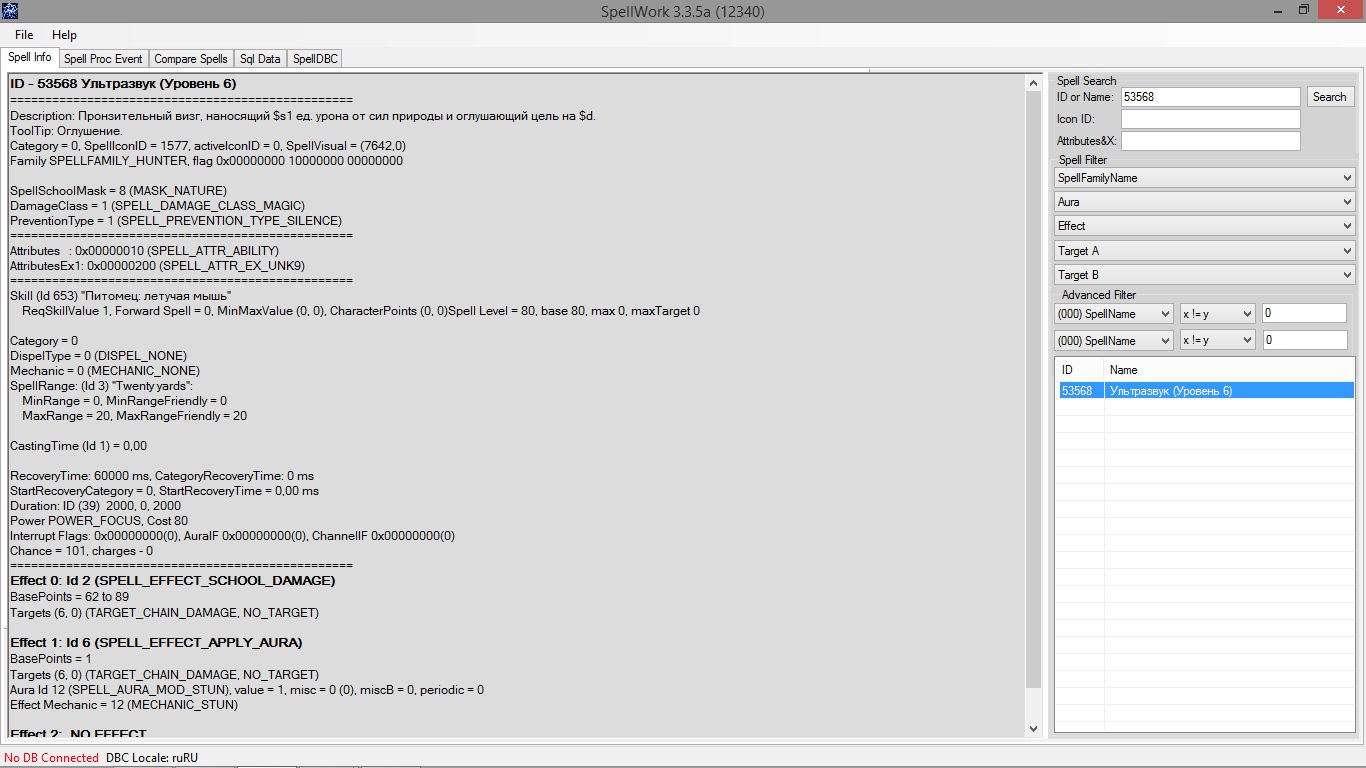Image resolution: width=1366 pixels, height=768 pixels.
Task: Click the 'Aura Id 12 (SPELL_AURA_MOD_STUN)' line
Action: pos(247,690)
